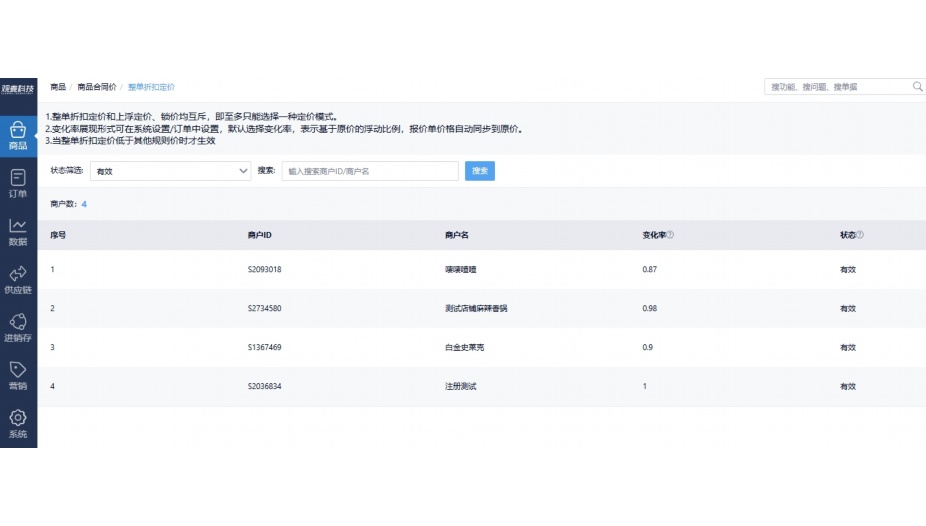926x526 pixels.
Task: Click 有效 status in row S2734580
Action: click(x=848, y=308)
